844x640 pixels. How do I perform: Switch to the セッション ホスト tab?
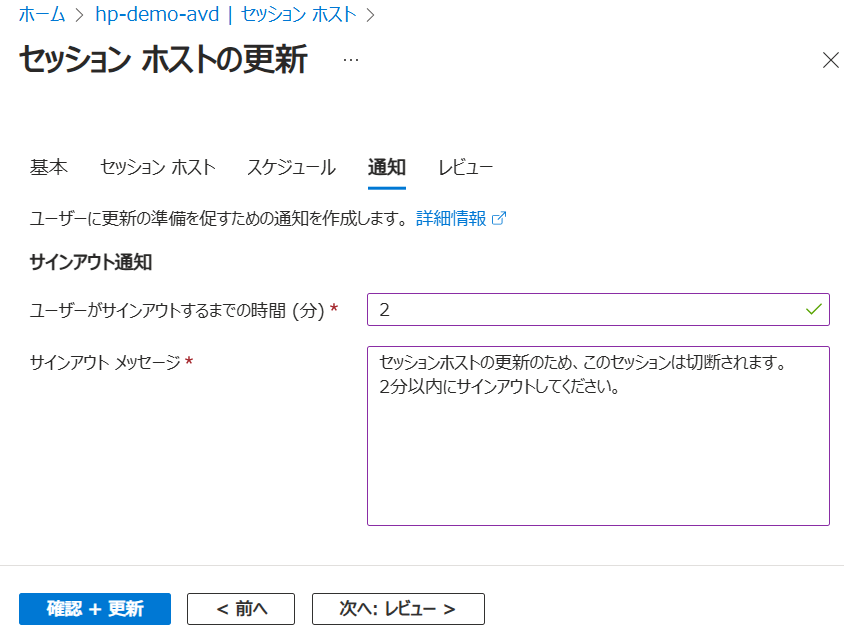click(158, 167)
